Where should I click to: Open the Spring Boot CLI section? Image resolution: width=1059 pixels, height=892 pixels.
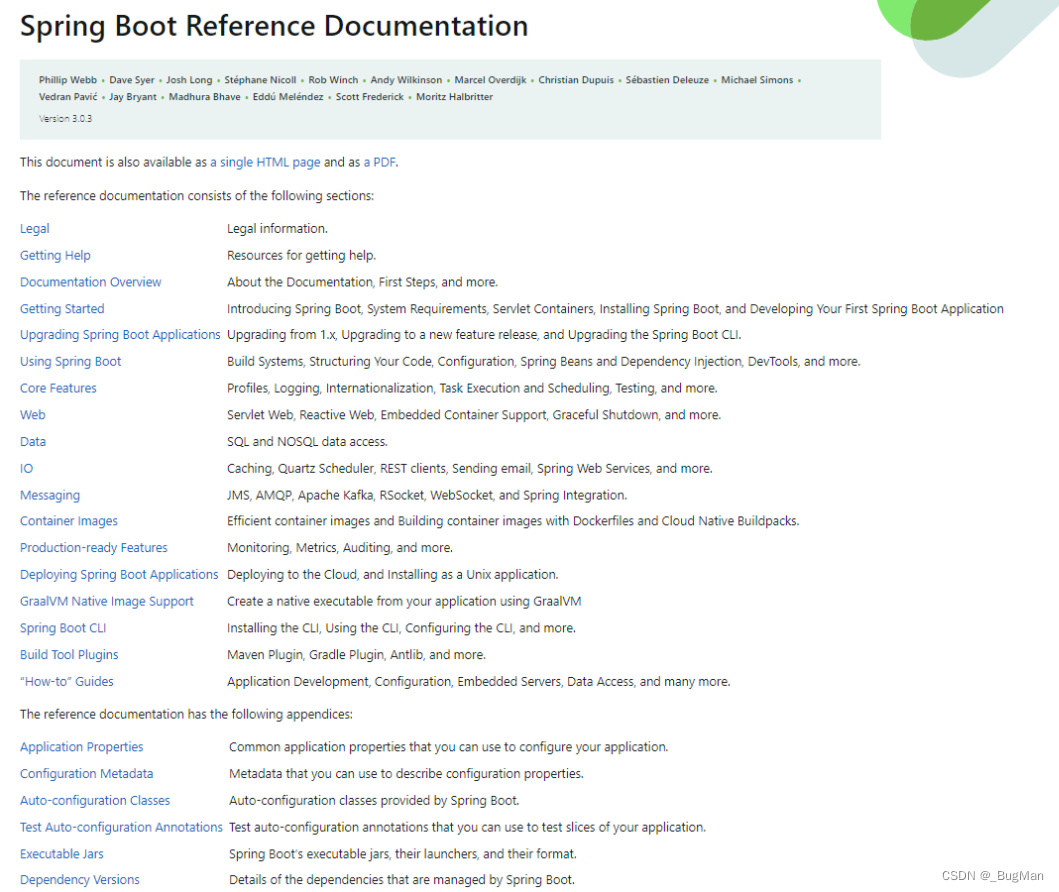(63, 627)
